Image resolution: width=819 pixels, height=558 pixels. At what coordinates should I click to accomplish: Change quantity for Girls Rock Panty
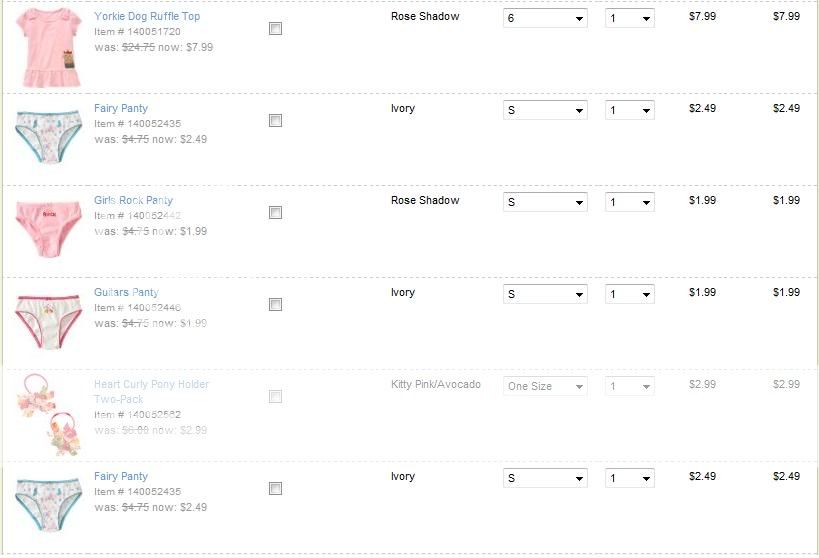[630, 203]
